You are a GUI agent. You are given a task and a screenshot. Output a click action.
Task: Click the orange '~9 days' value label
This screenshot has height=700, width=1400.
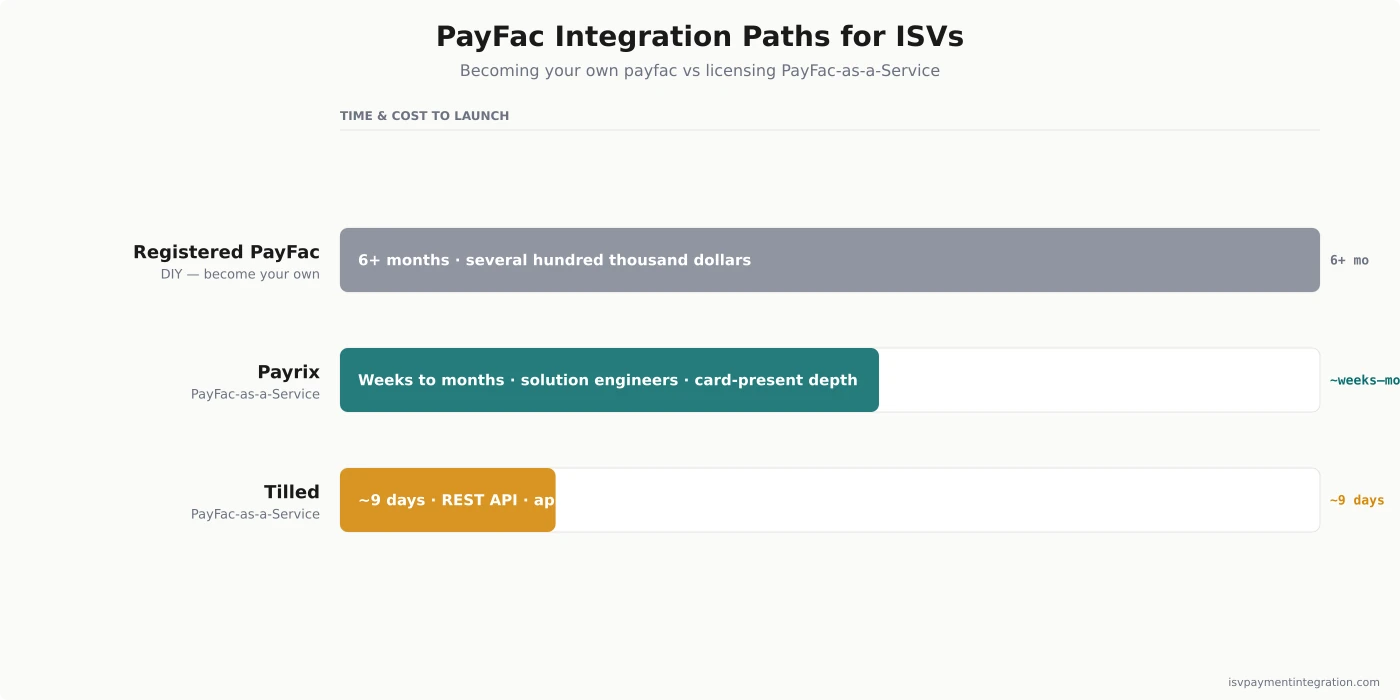(1357, 500)
